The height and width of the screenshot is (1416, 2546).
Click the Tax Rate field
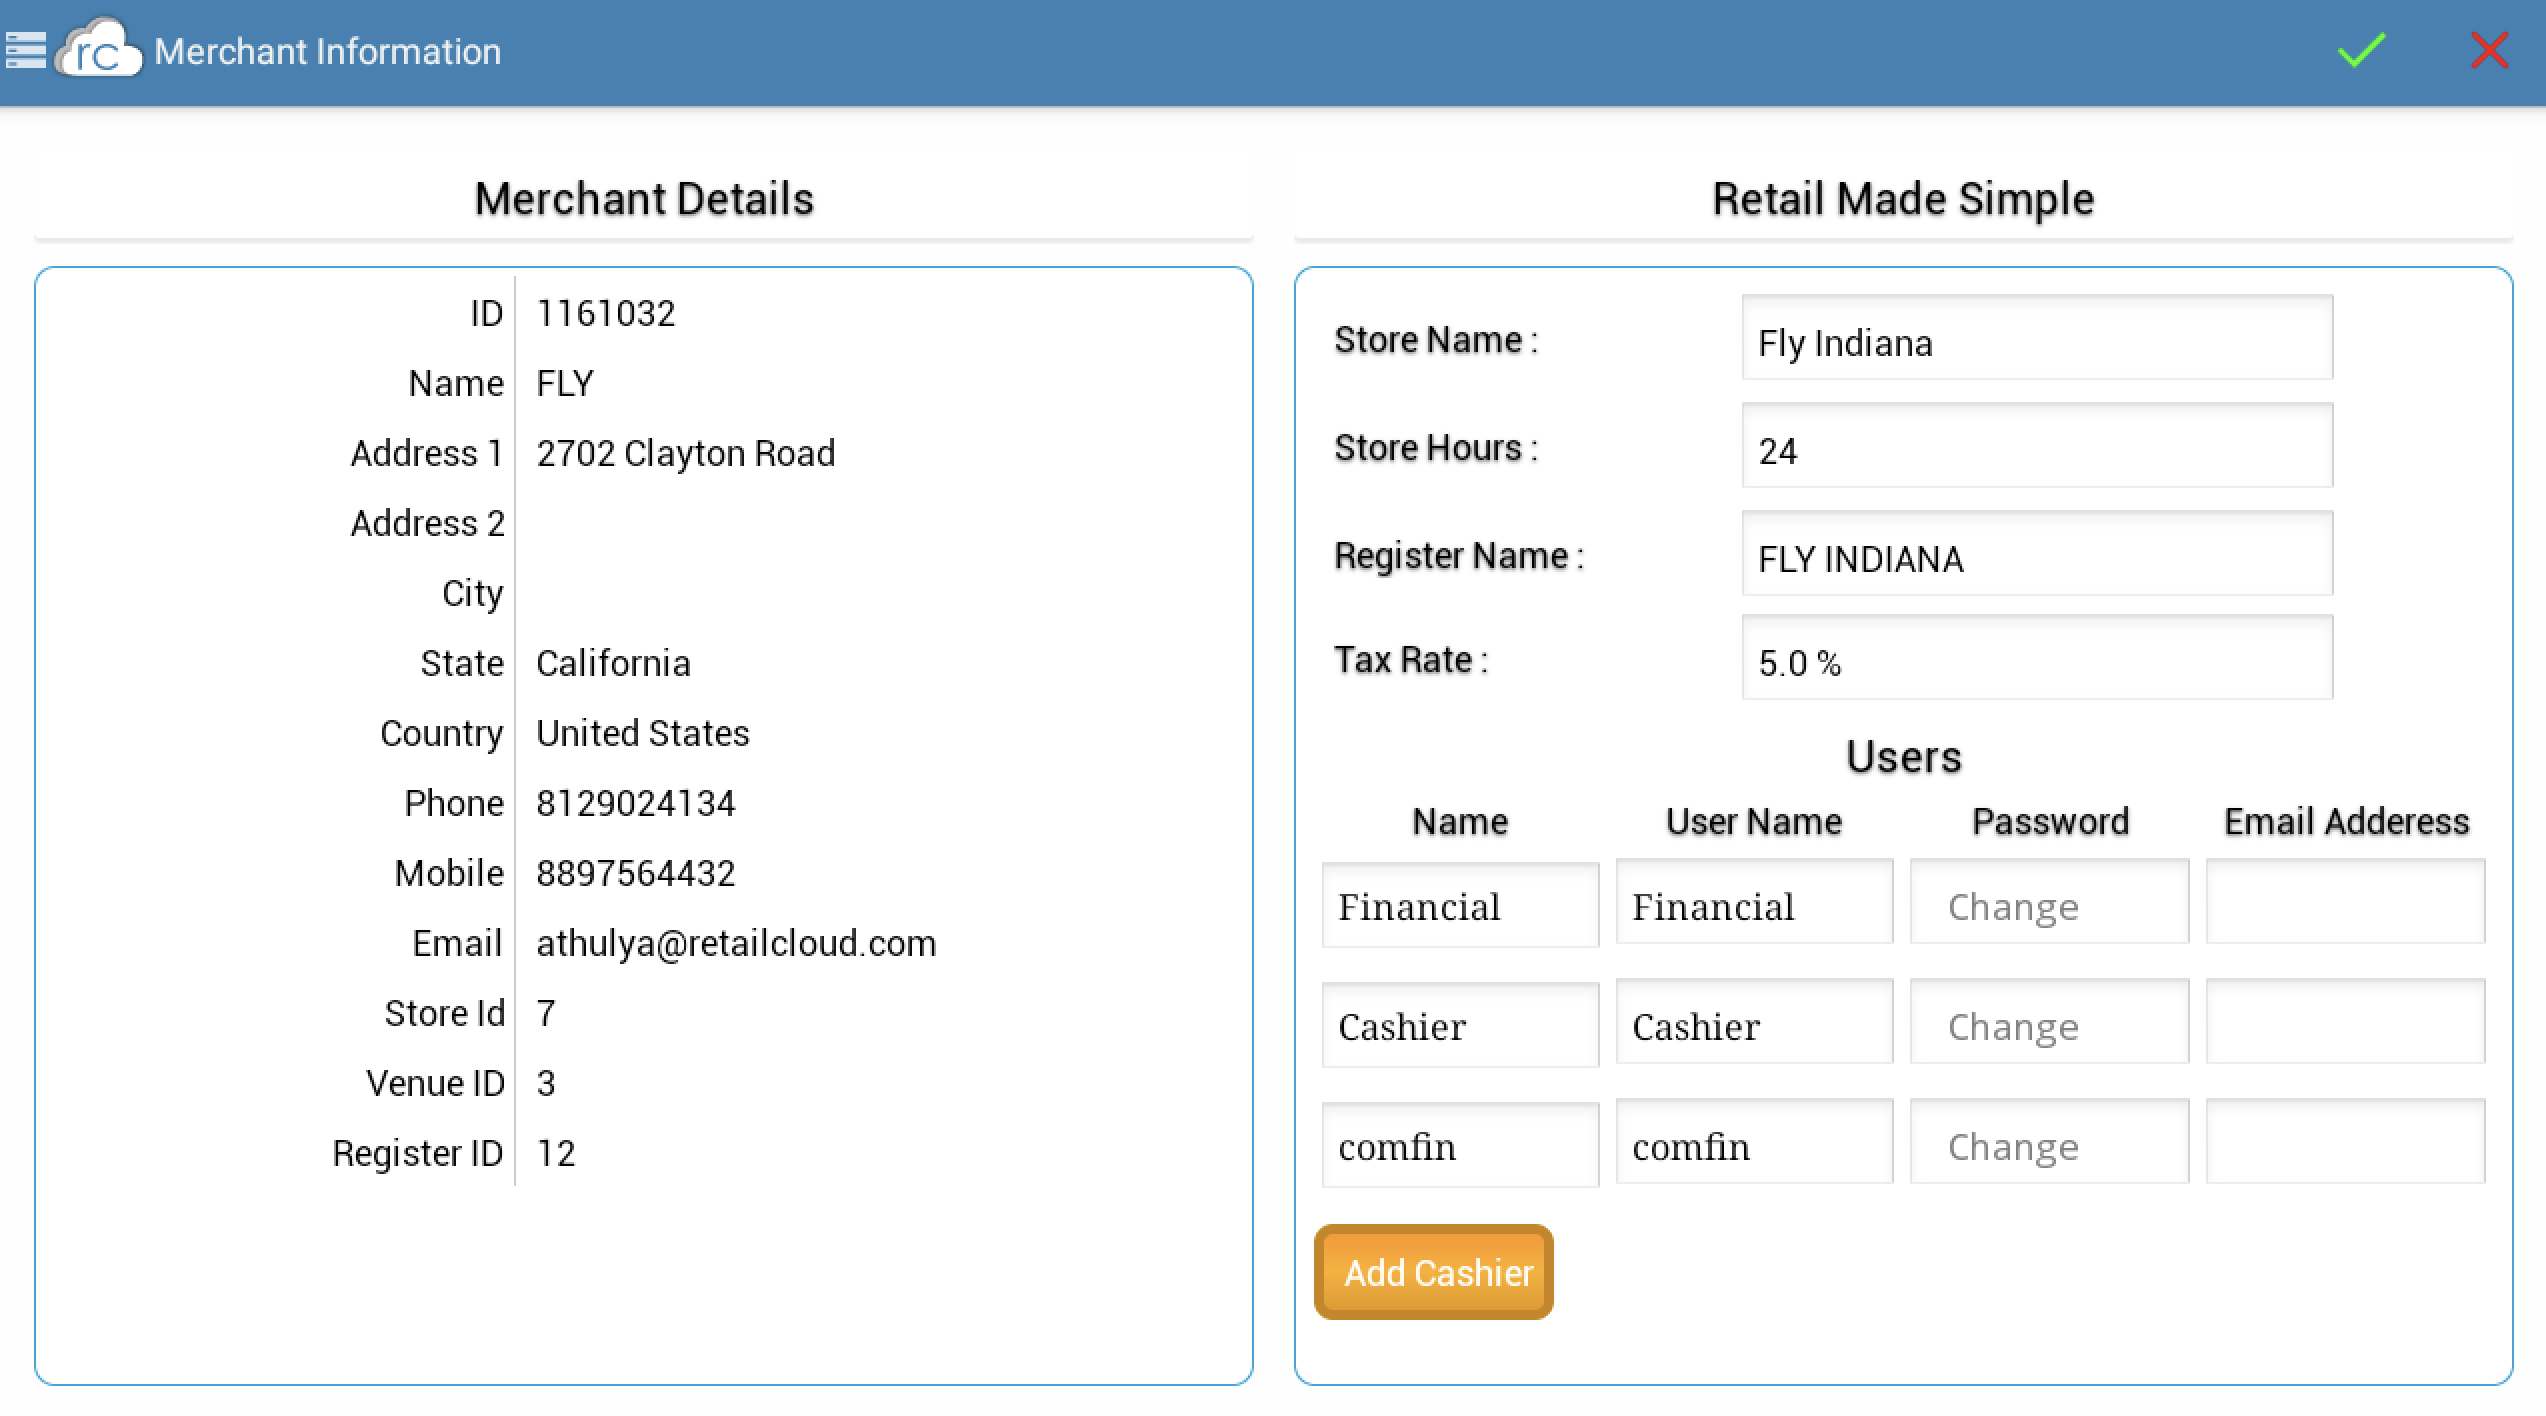[x=2036, y=658]
